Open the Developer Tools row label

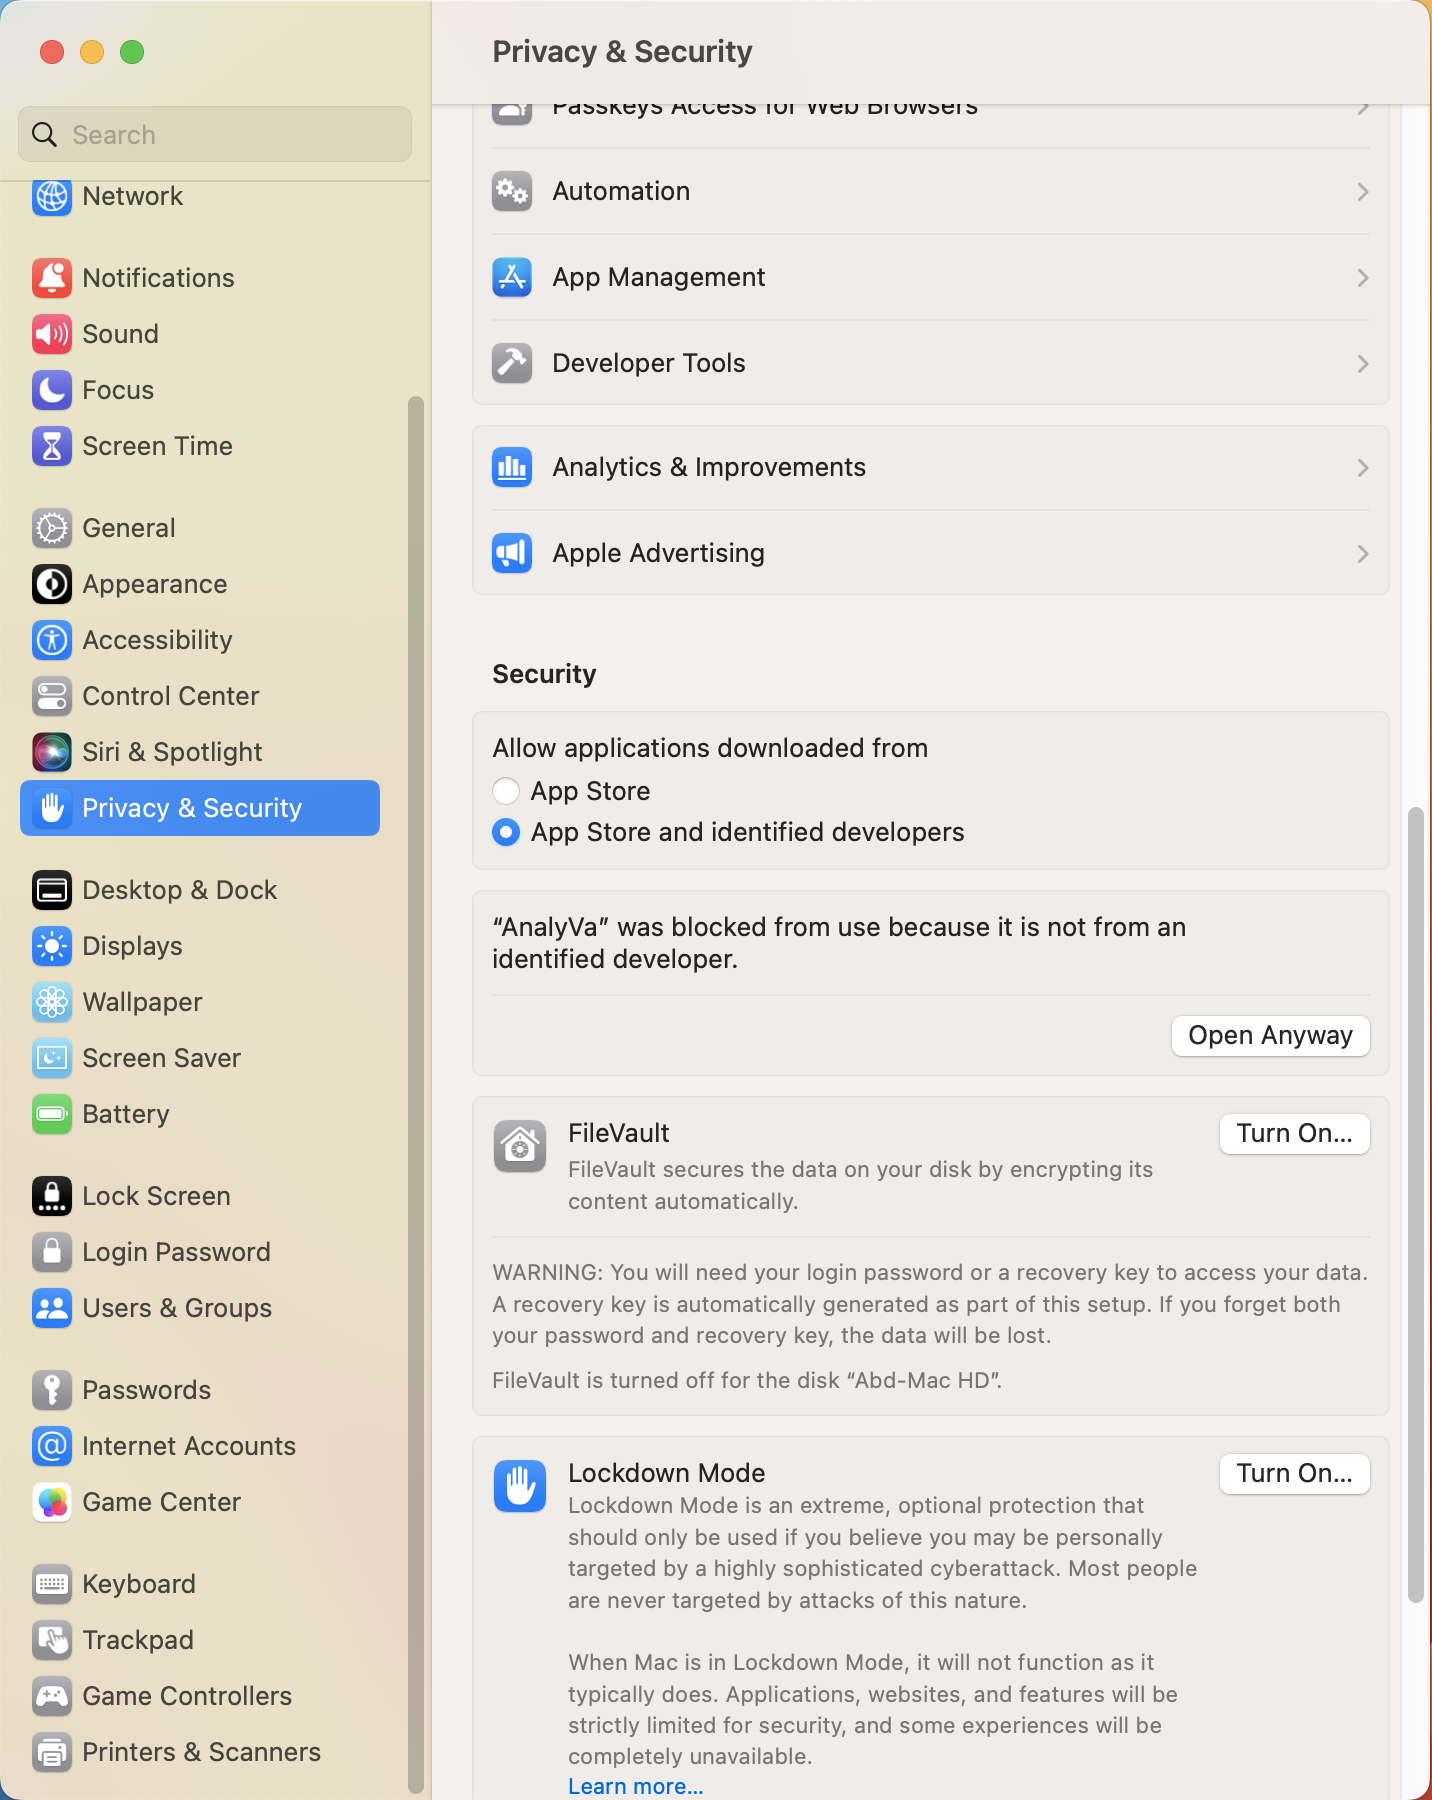(649, 363)
